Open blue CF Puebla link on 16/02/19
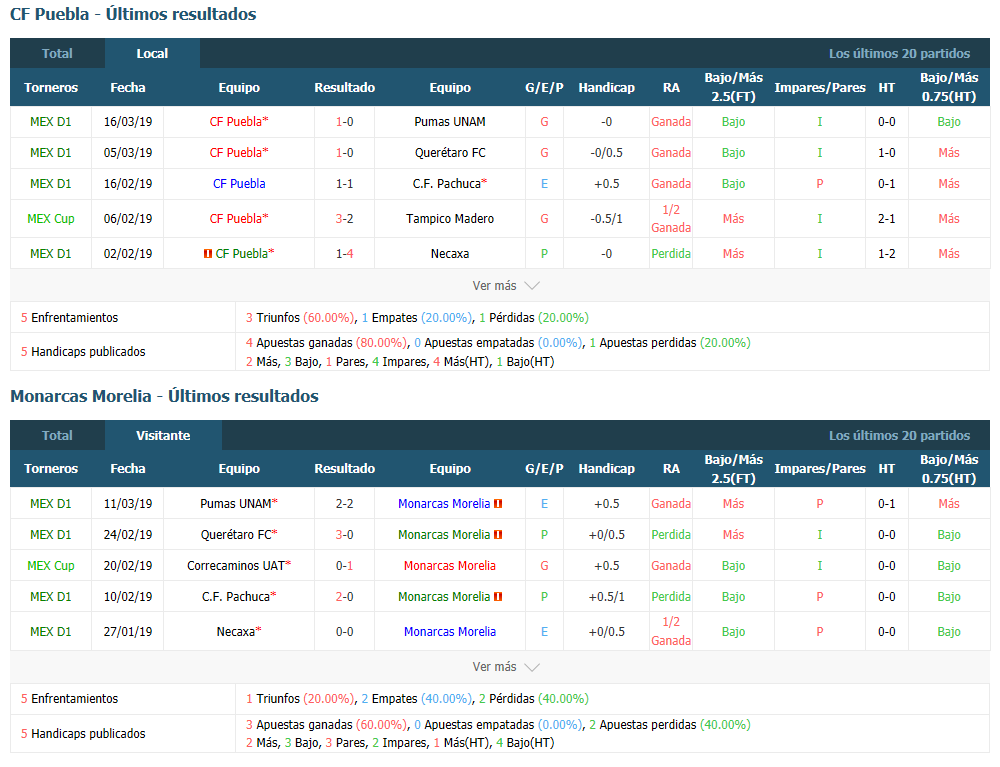Image resolution: width=1000 pixels, height=767 pixels. [239, 184]
